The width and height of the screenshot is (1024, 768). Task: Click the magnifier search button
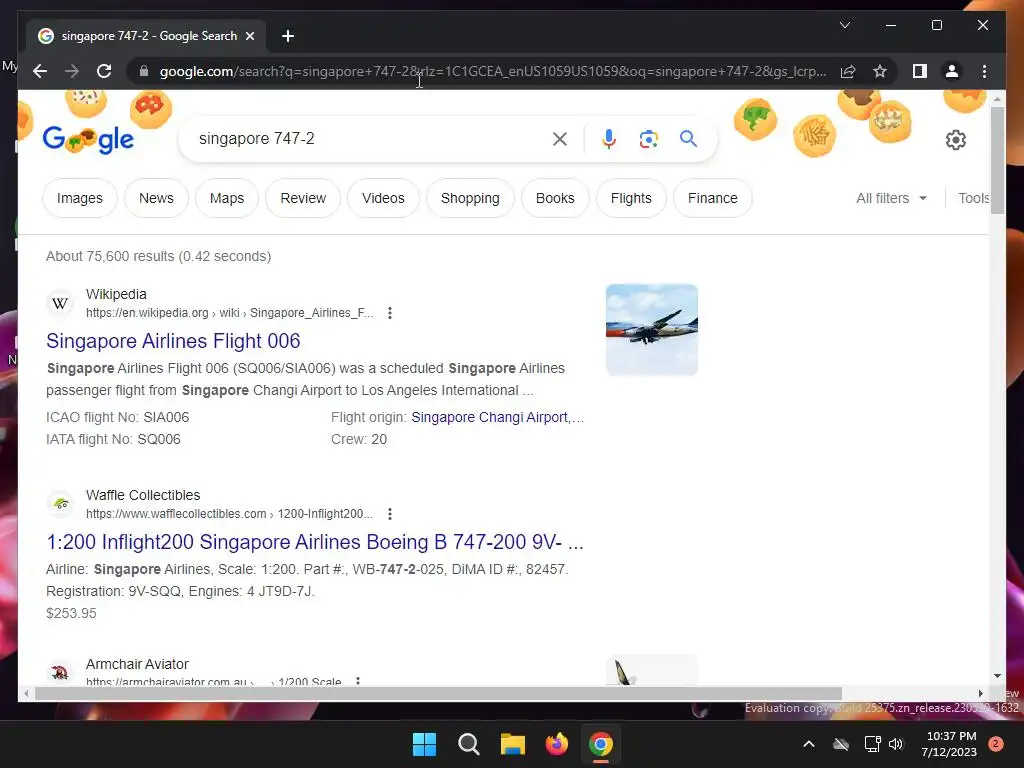688,138
